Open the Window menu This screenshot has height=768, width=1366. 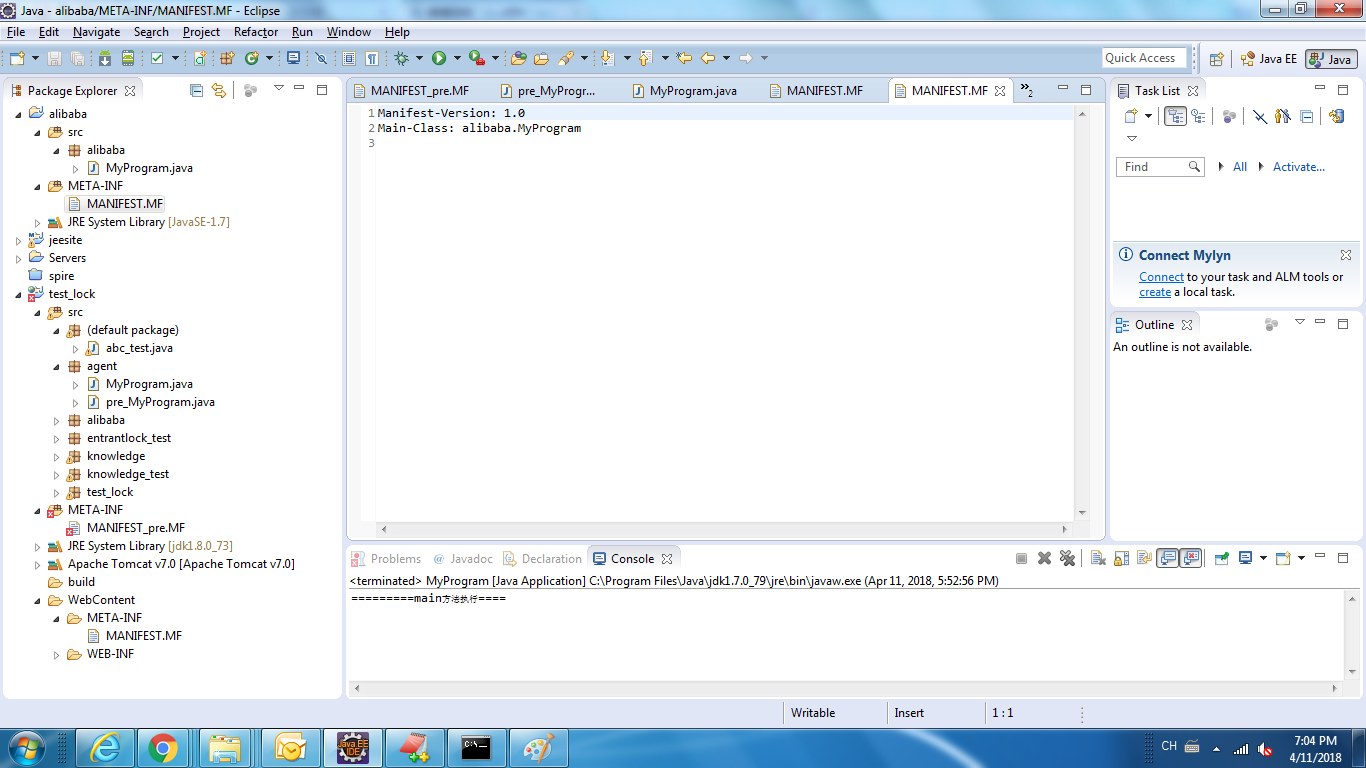tap(349, 32)
